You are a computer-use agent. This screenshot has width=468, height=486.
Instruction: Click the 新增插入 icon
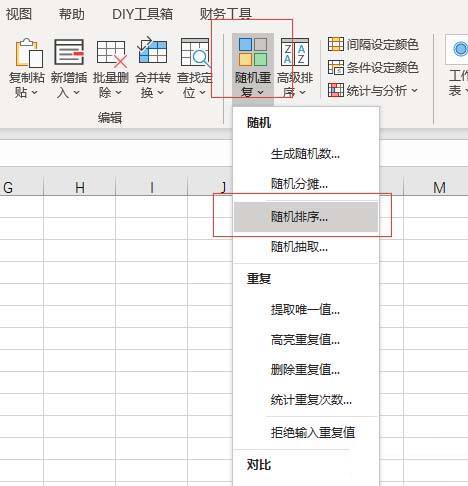pyautogui.click(x=69, y=52)
